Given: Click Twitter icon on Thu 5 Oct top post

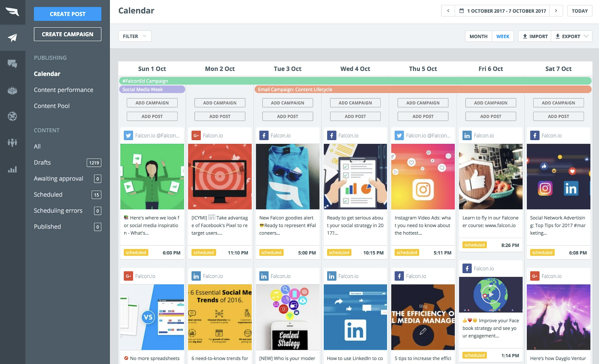Looking at the screenshot, I should (x=399, y=135).
